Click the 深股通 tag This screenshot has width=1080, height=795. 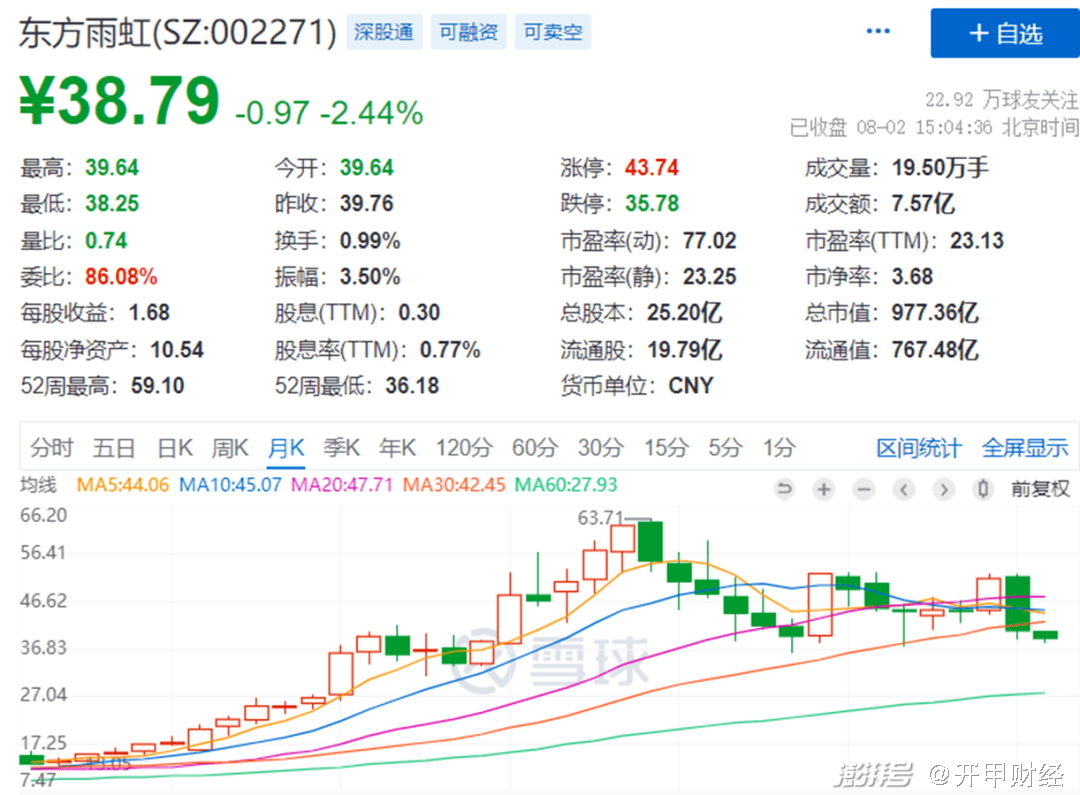coord(384,32)
